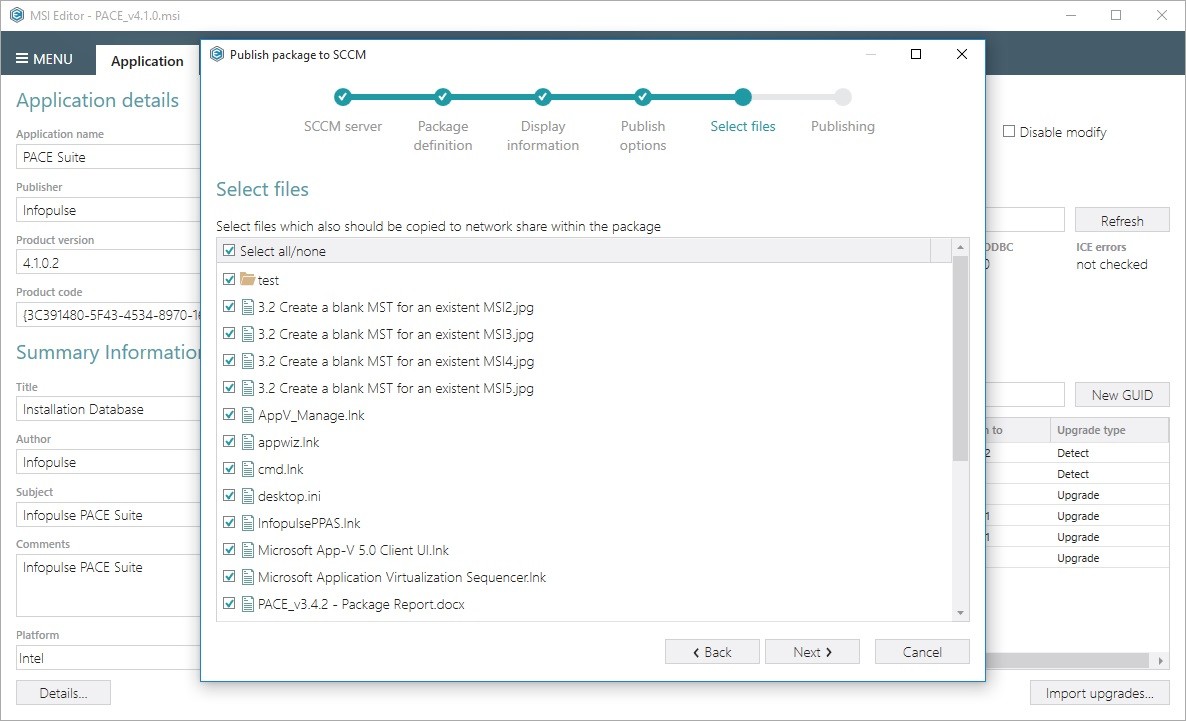Click the Application name field

click(108, 157)
